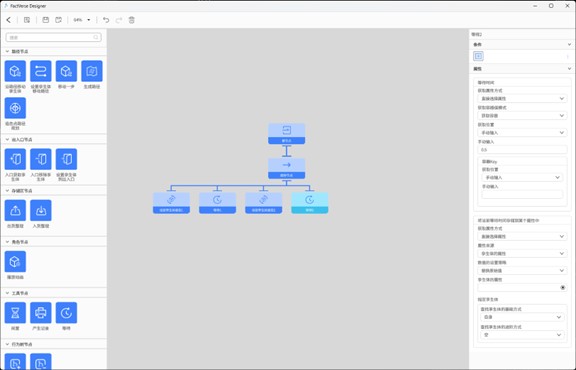Image resolution: width=576 pixels, height=370 pixels.
Task: Open the 获取位置 dropdown showing 手动输入
Action: pyautogui.click(x=522, y=133)
